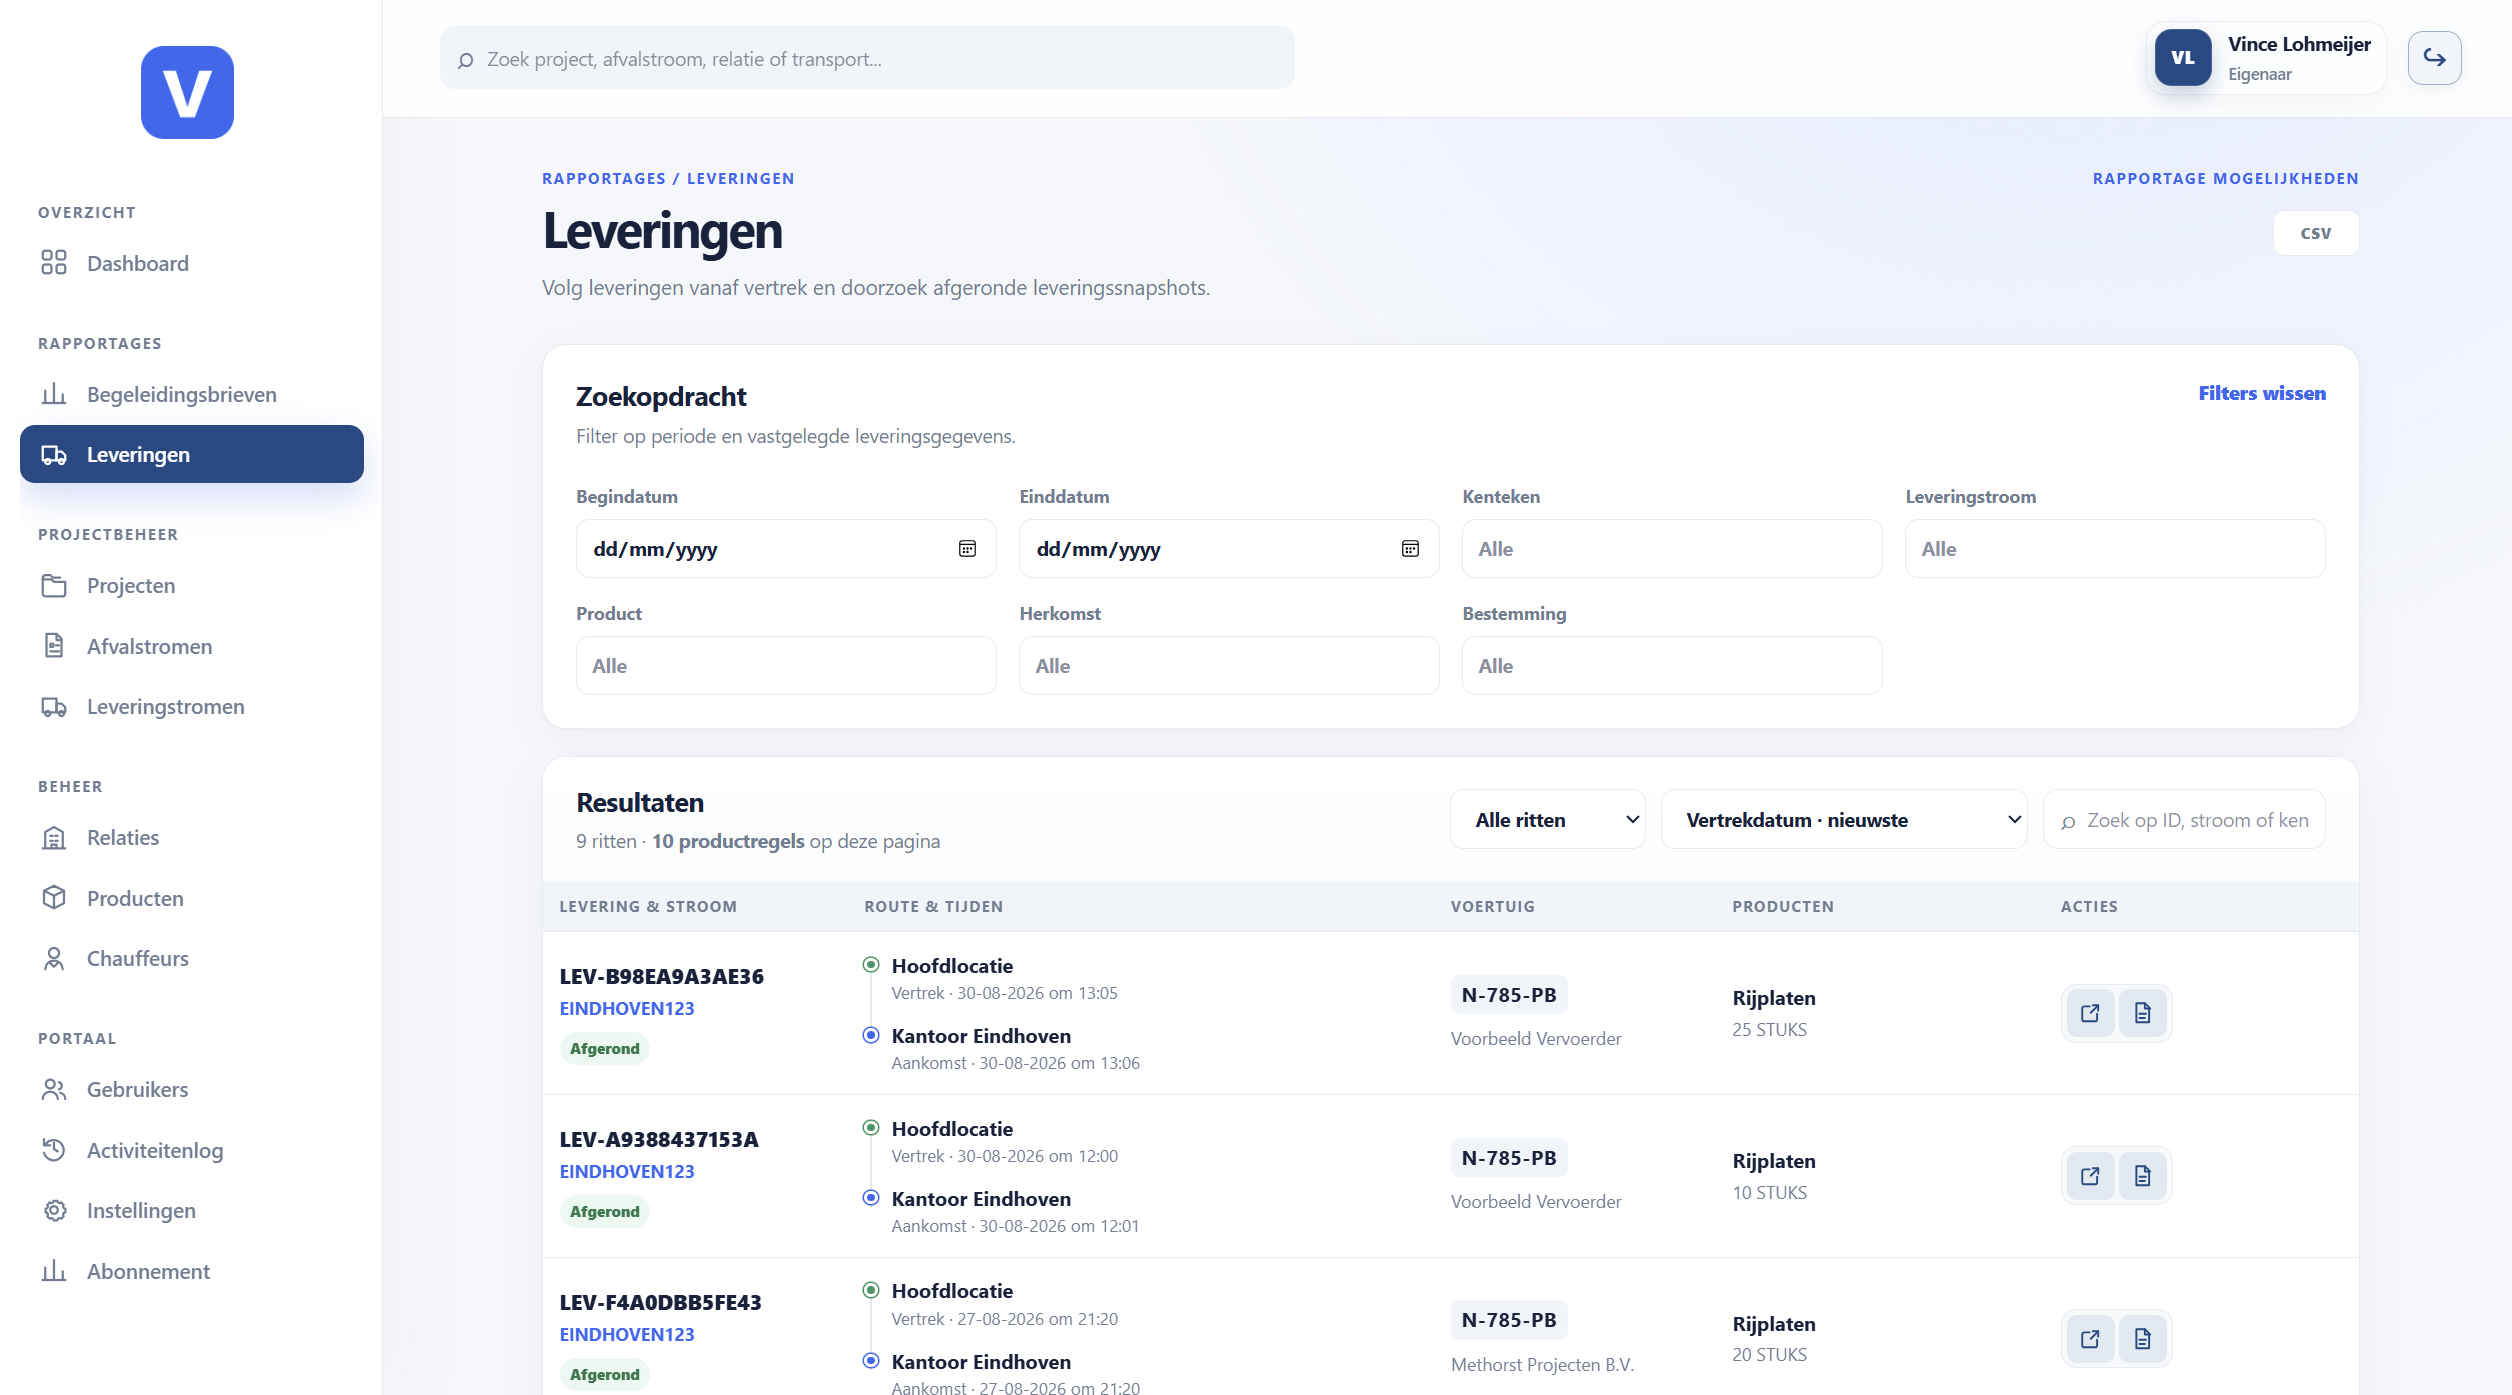Click the logout arrow icon button
The width and height of the screenshot is (2512, 1395).
tap(2434, 58)
